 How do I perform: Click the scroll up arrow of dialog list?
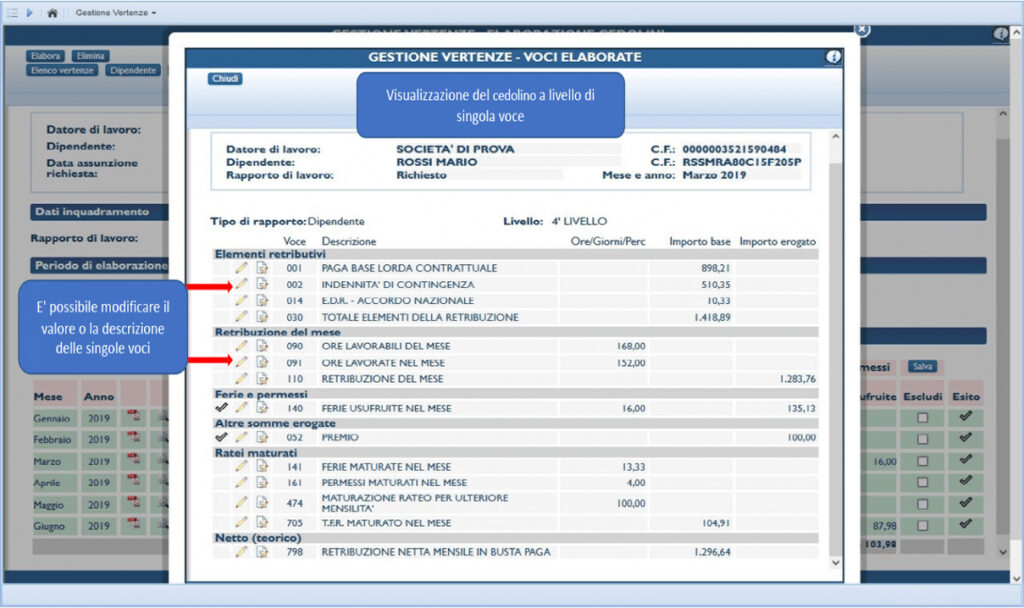(x=835, y=137)
